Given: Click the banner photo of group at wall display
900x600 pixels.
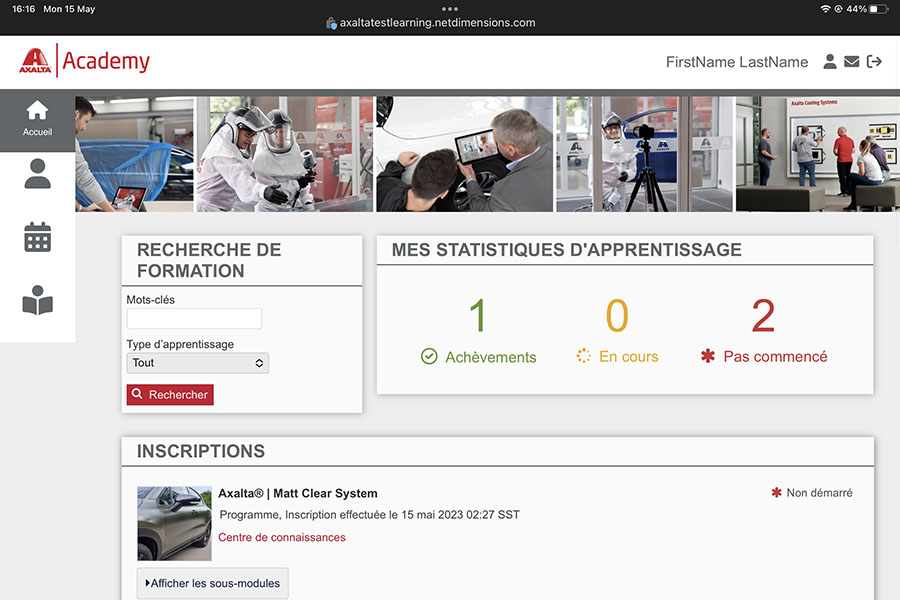Looking at the screenshot, I should pos(818,154).
